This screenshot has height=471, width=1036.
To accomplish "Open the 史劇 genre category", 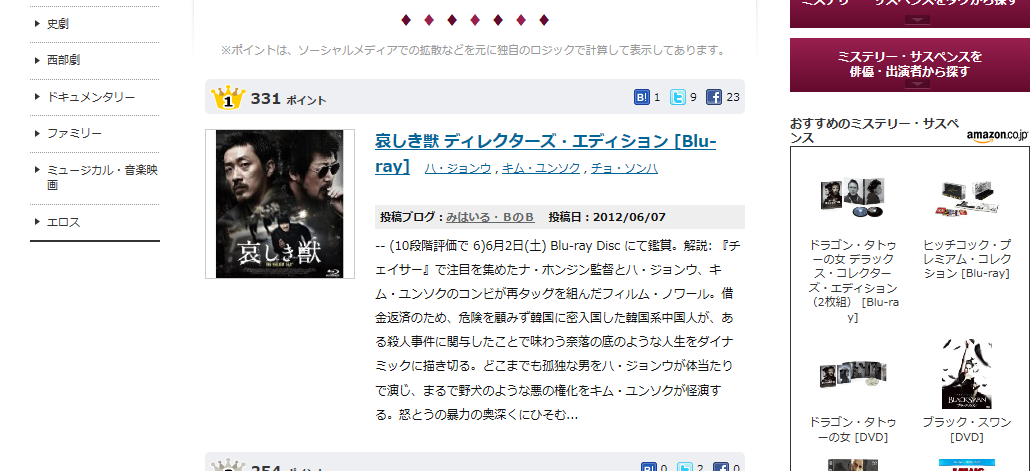I will pyautogui.click(x=57, y=24).
